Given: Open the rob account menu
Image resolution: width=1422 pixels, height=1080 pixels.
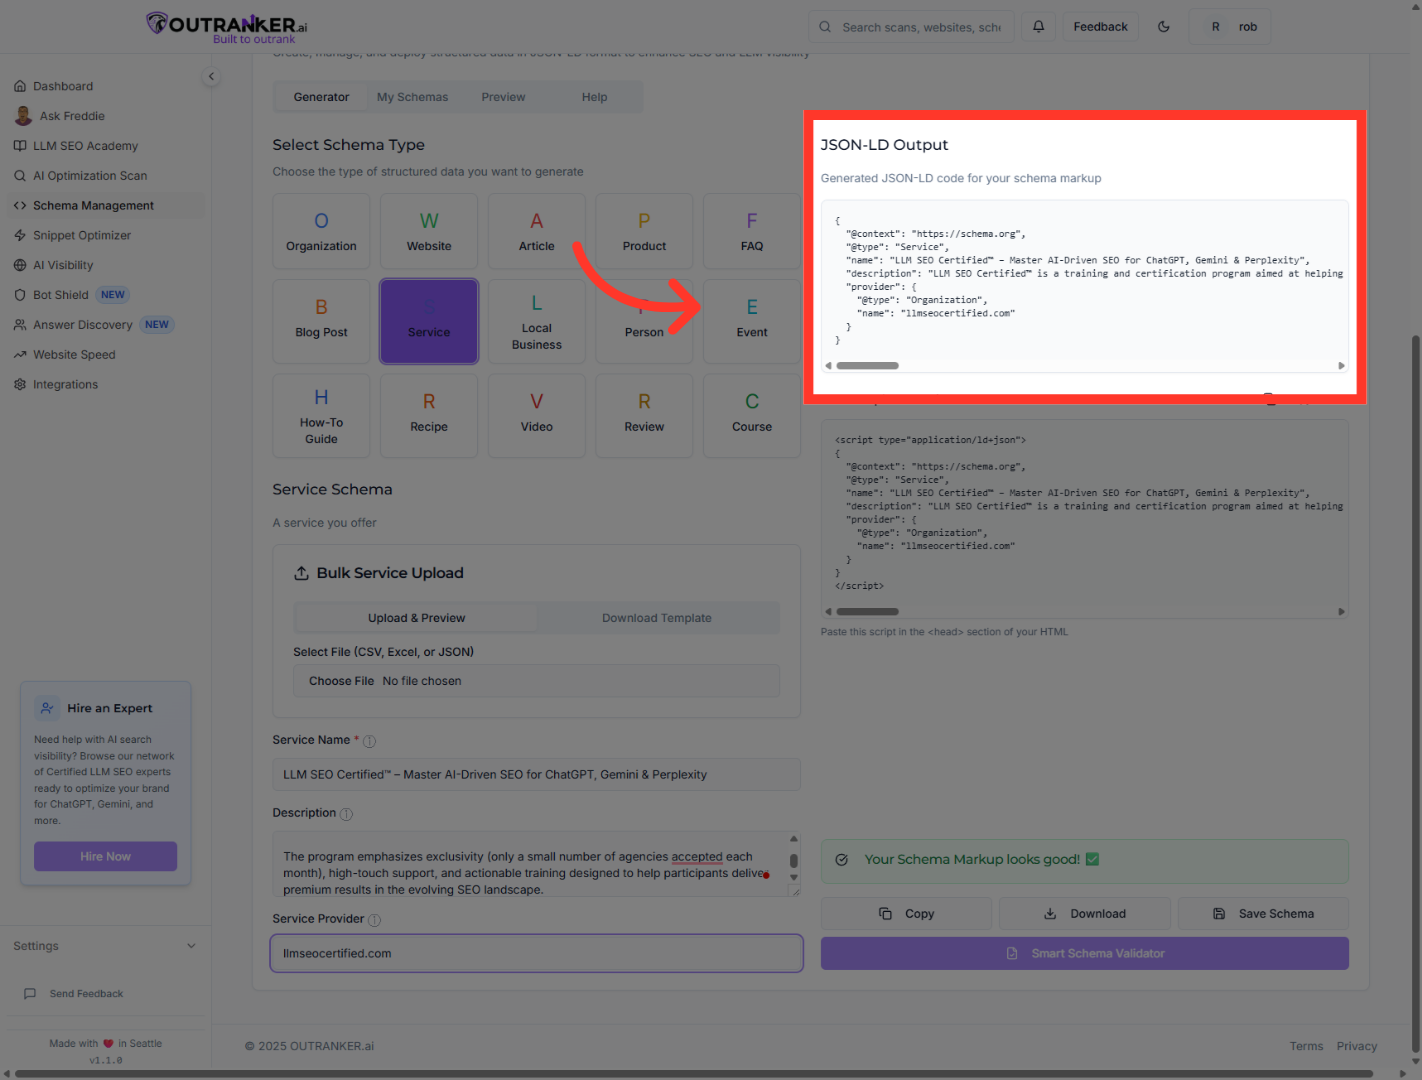Looking at the screenshot, I should tap(1230, 26).
